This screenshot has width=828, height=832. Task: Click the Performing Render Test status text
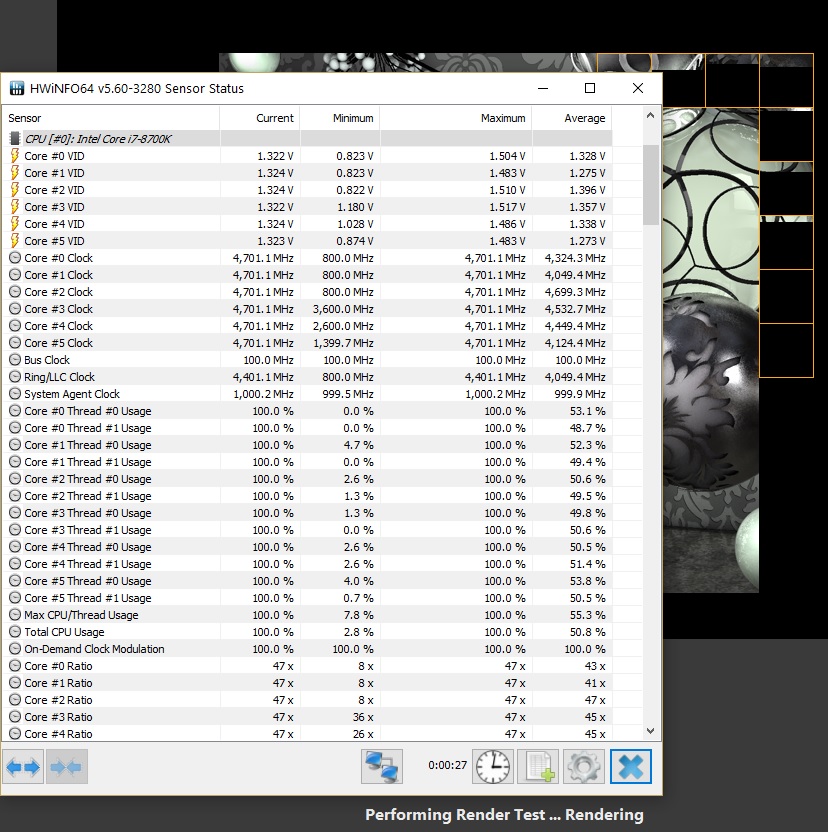(x=504, y=814)
